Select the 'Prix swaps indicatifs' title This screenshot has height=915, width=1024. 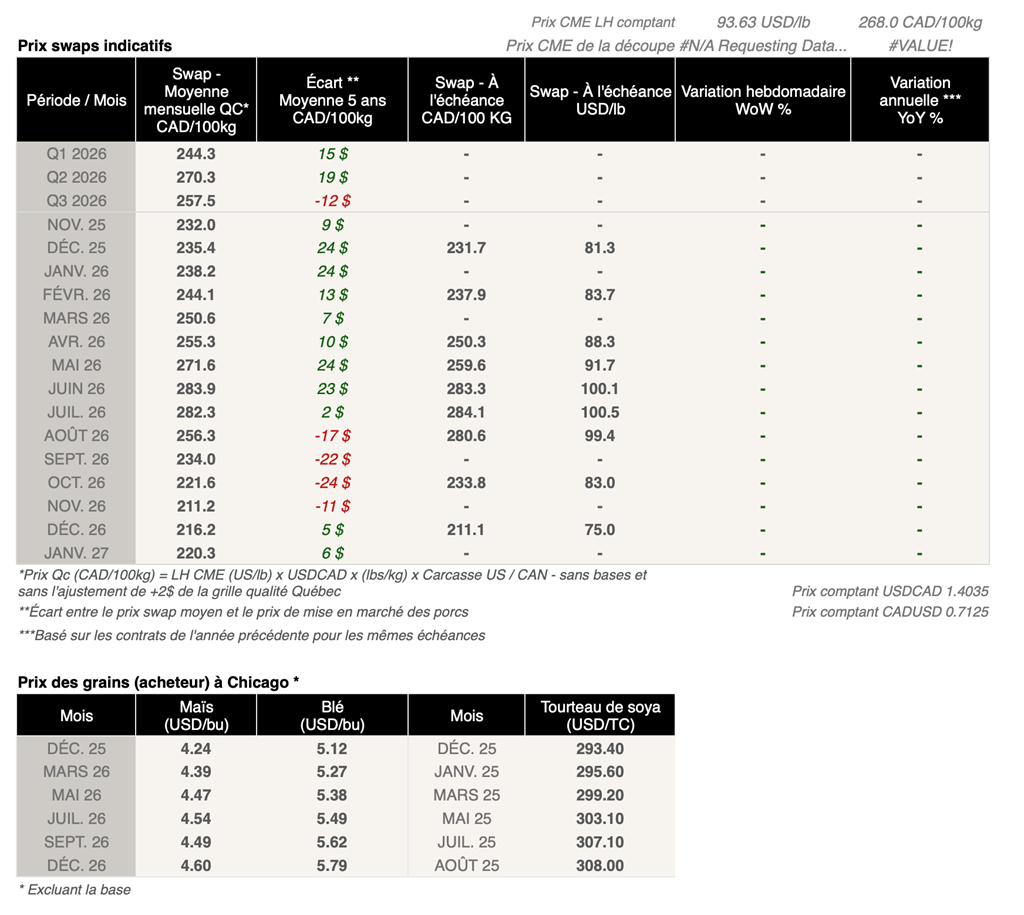pyautogui.click(x=95, y=46)
